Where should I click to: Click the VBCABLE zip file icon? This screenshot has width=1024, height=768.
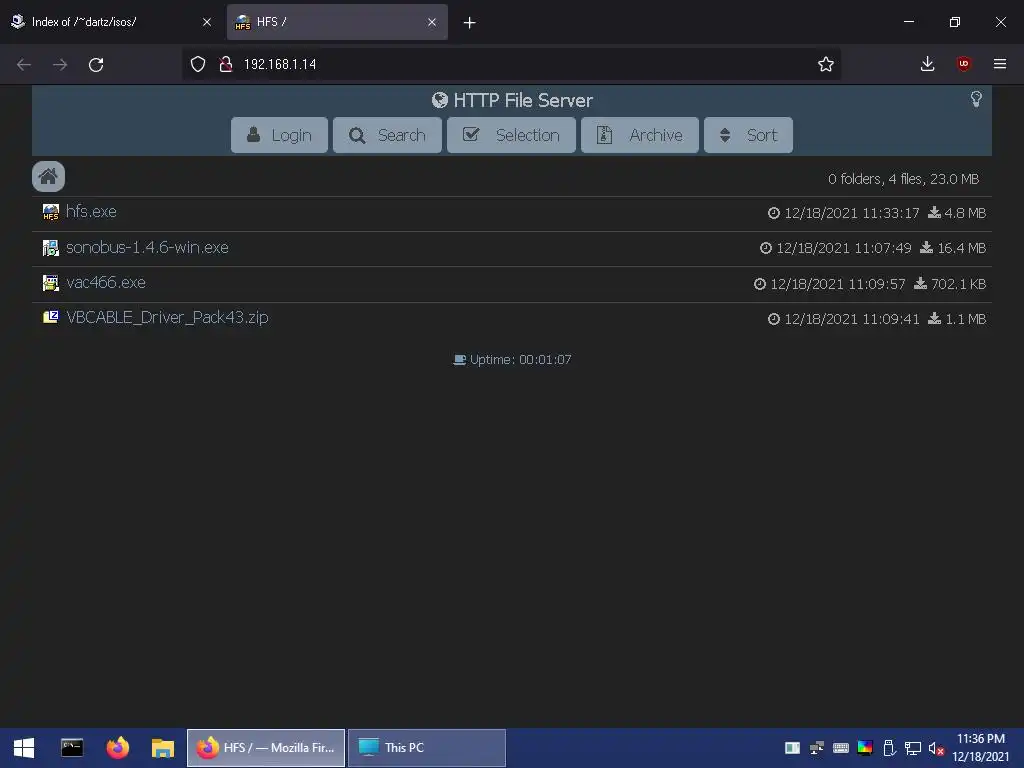point(50,317)
